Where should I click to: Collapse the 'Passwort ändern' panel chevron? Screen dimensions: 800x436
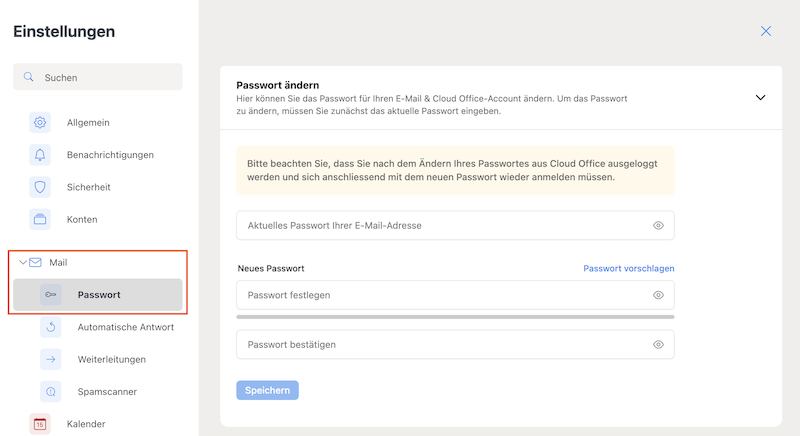(760, 97)
